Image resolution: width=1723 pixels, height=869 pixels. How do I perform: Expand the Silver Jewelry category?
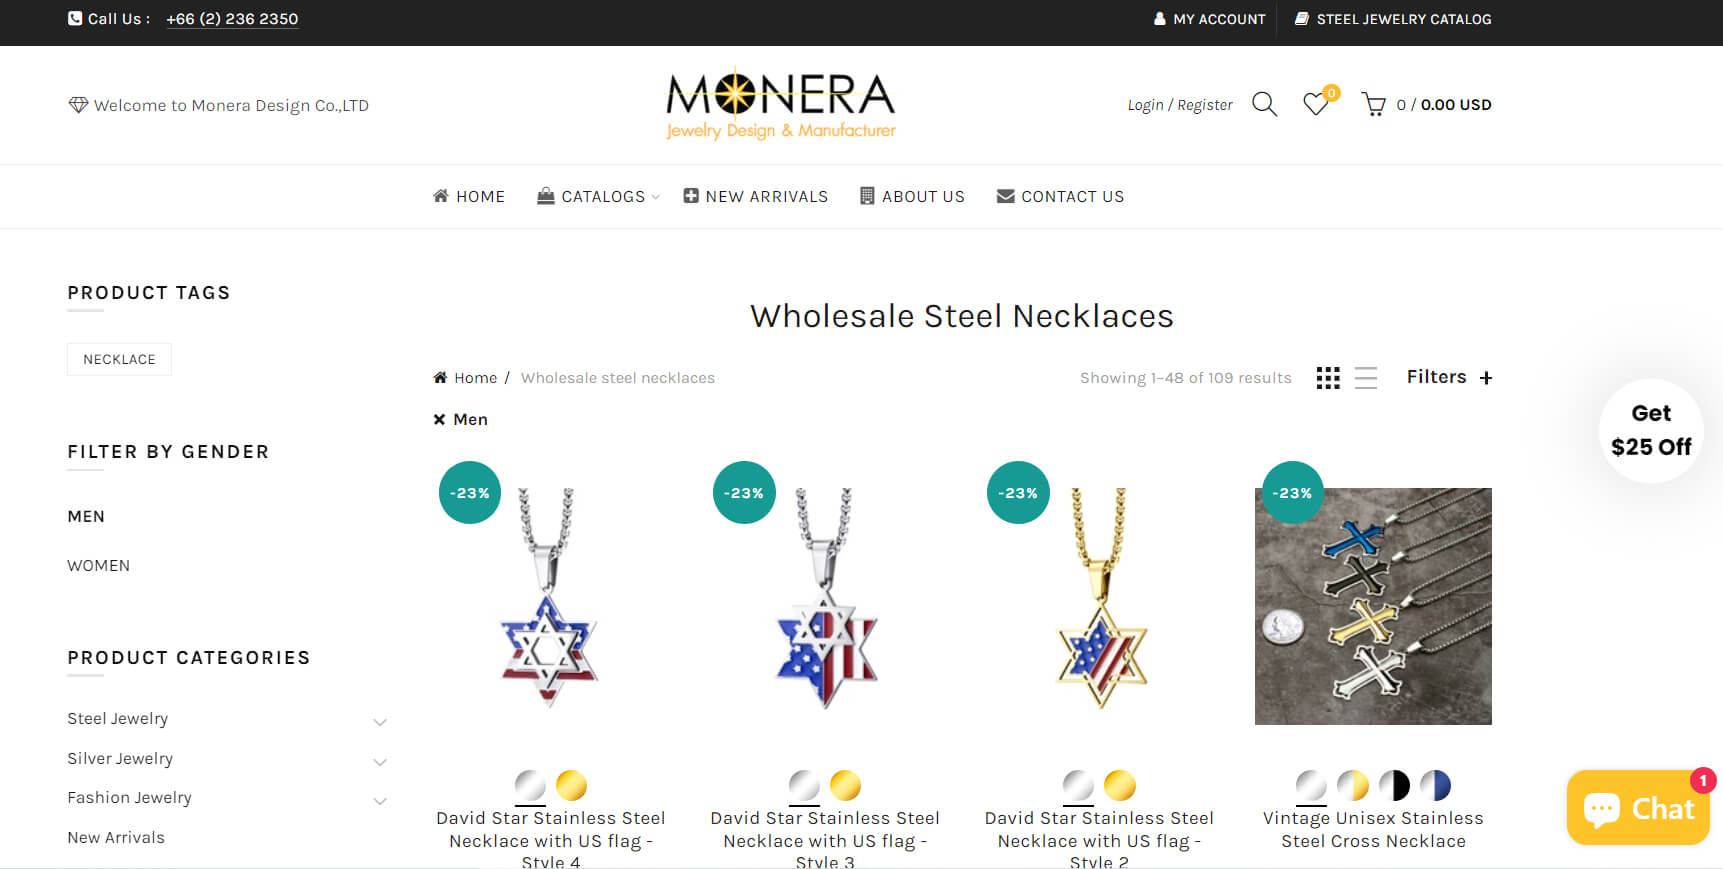point(380,761)
